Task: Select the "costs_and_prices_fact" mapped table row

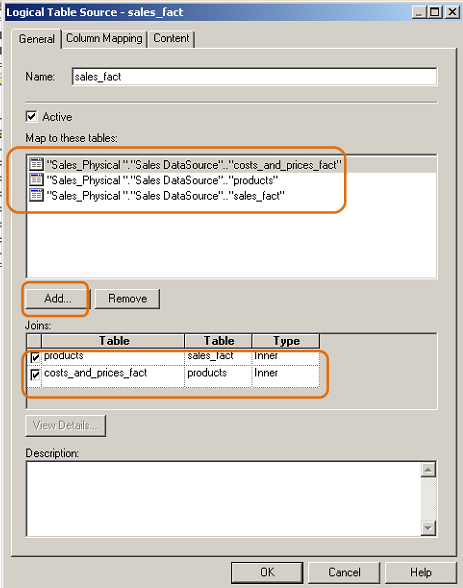Action: (x=232, y=165)
